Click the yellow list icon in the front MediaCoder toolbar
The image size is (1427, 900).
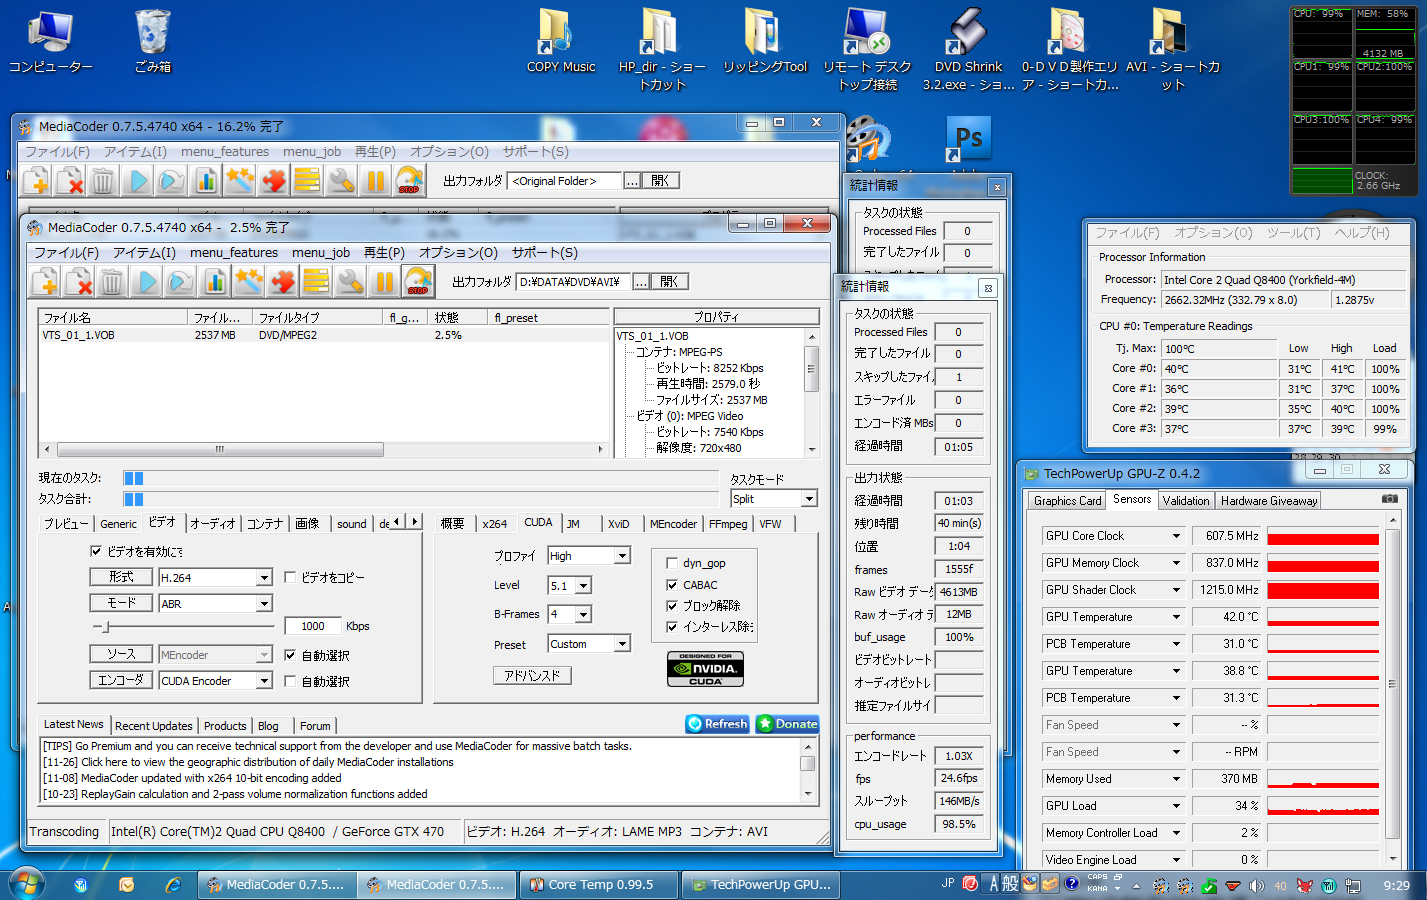click(316, 282)
